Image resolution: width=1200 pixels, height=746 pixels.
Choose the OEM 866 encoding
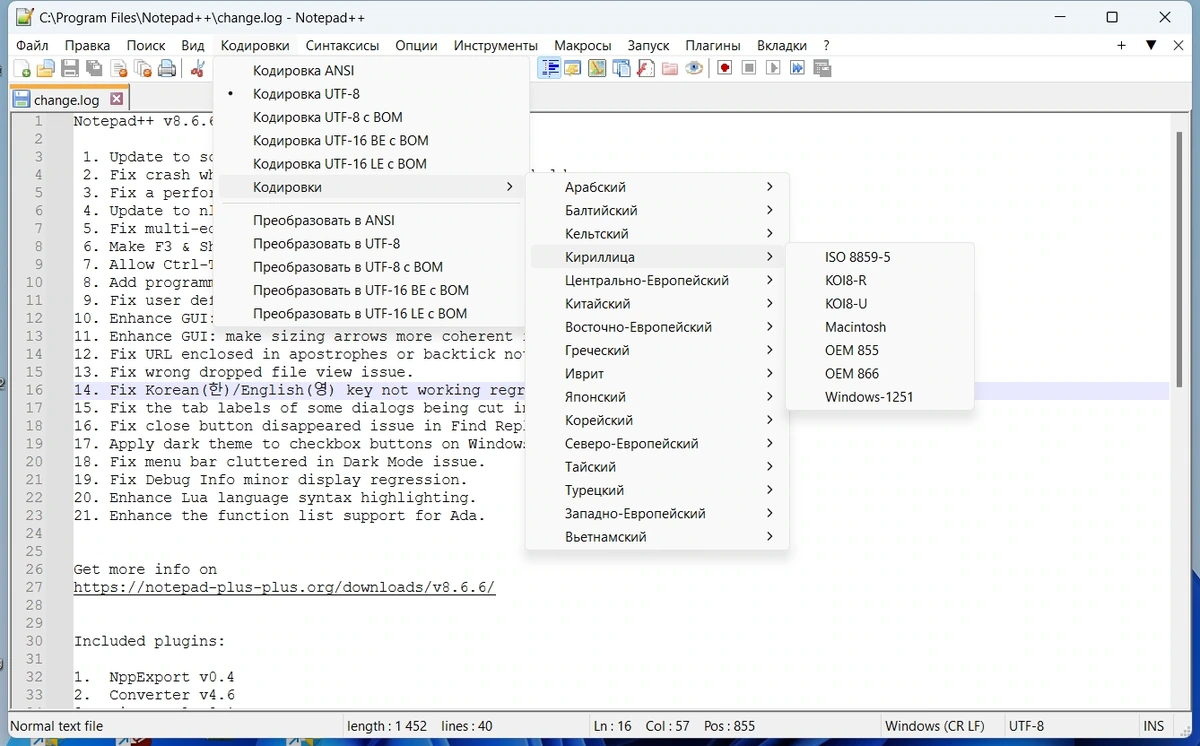tap(879, 374)
